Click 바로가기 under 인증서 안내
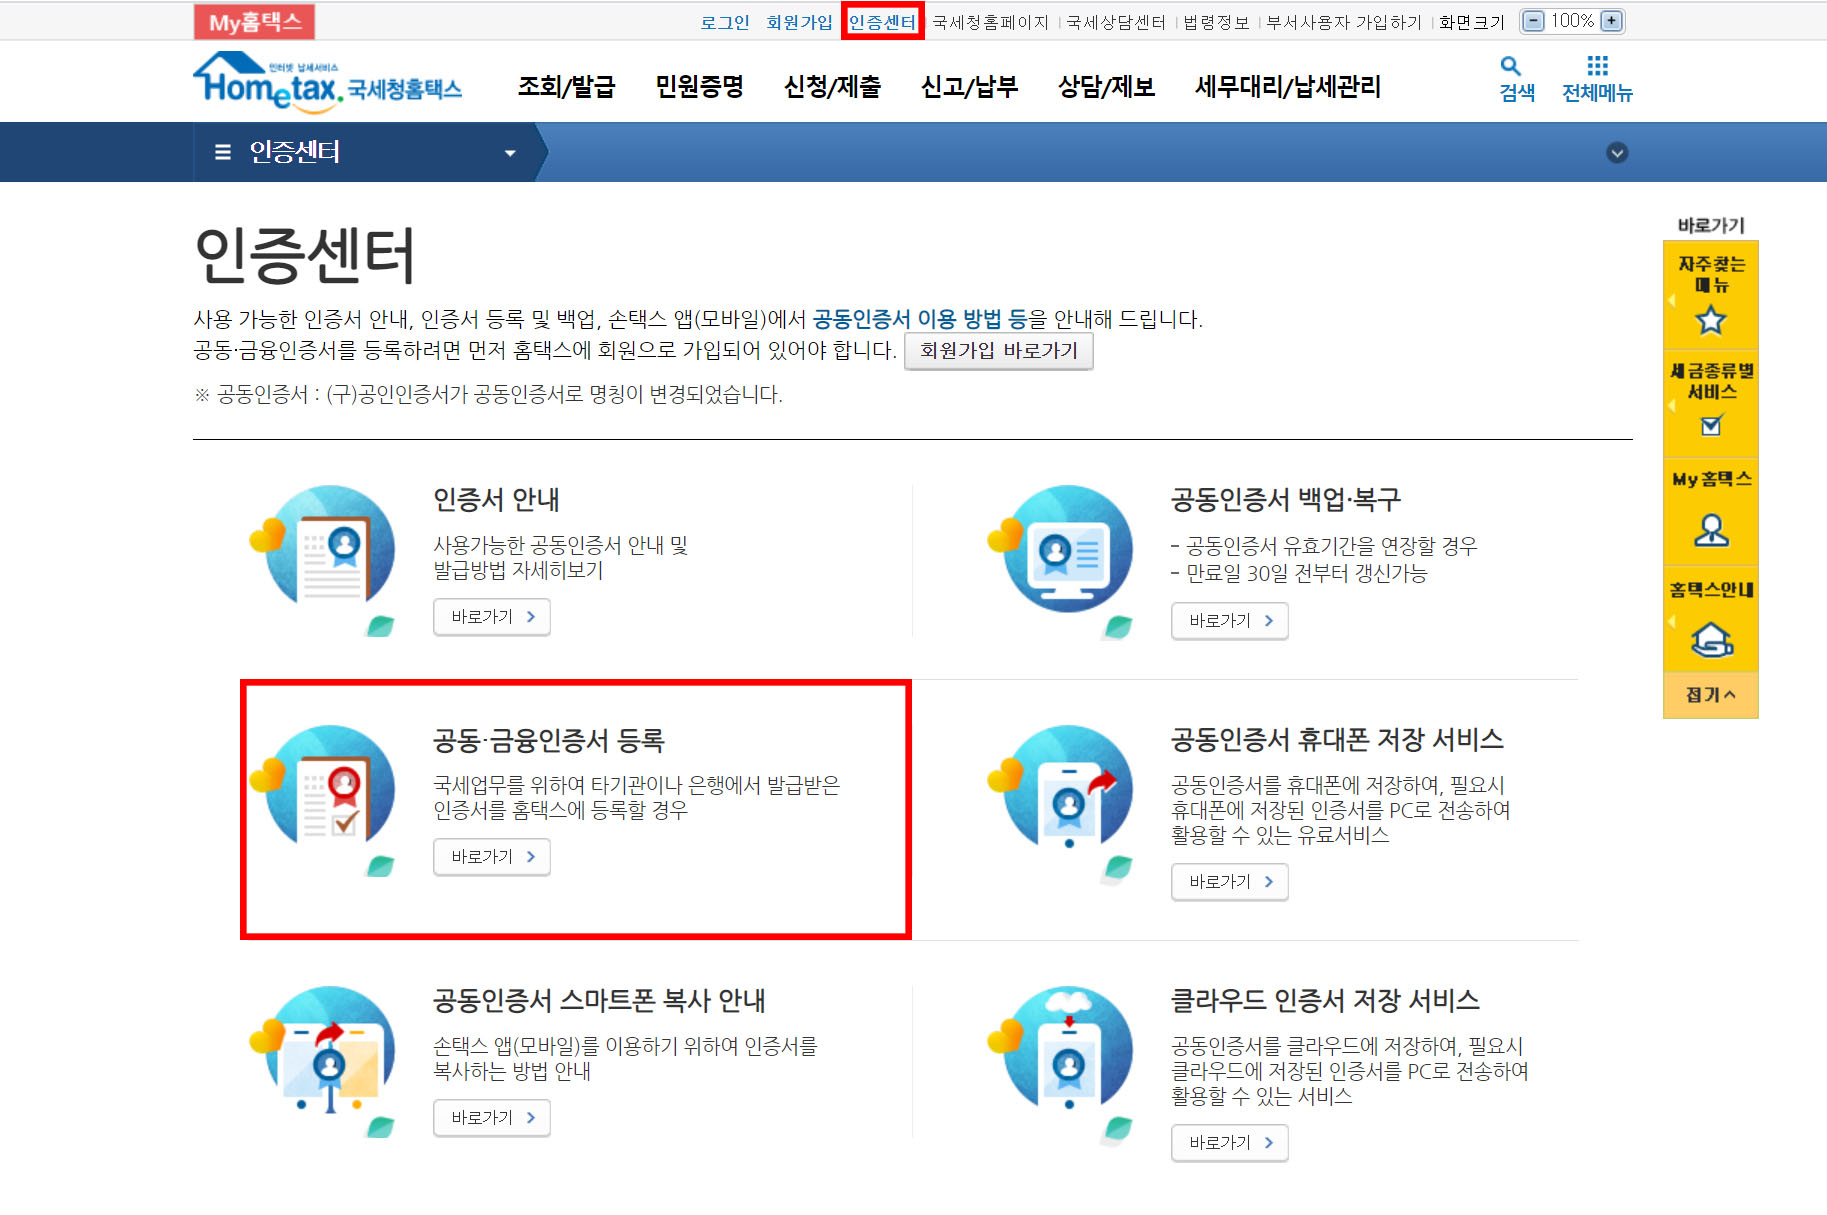 coord(492,617)
